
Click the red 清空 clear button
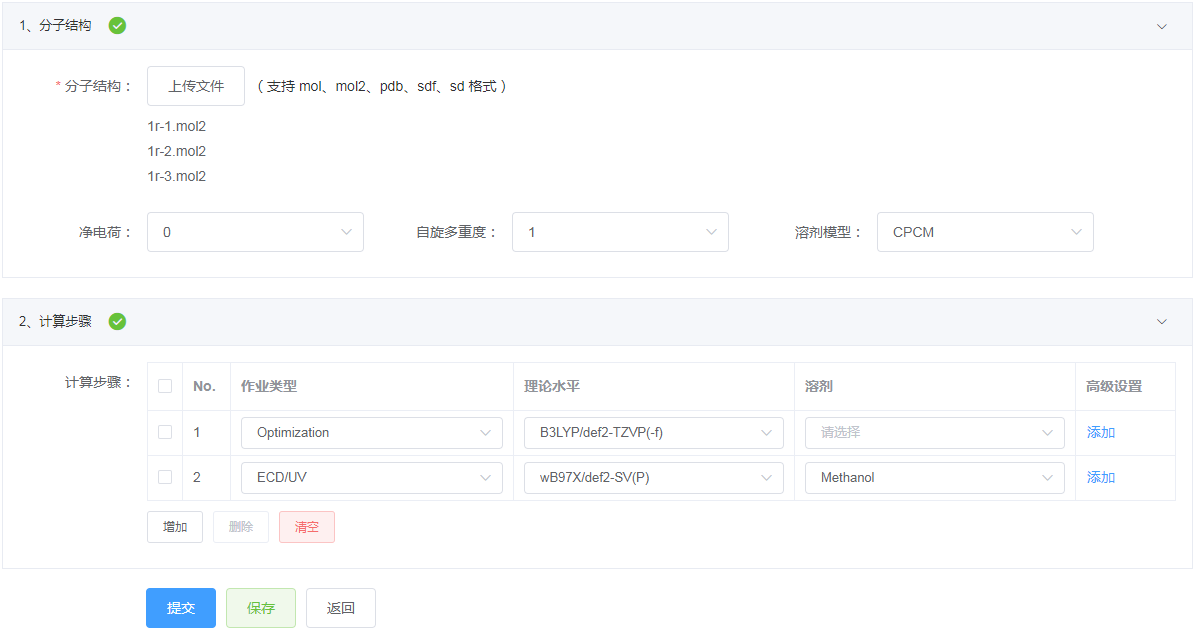pos(307,527)
